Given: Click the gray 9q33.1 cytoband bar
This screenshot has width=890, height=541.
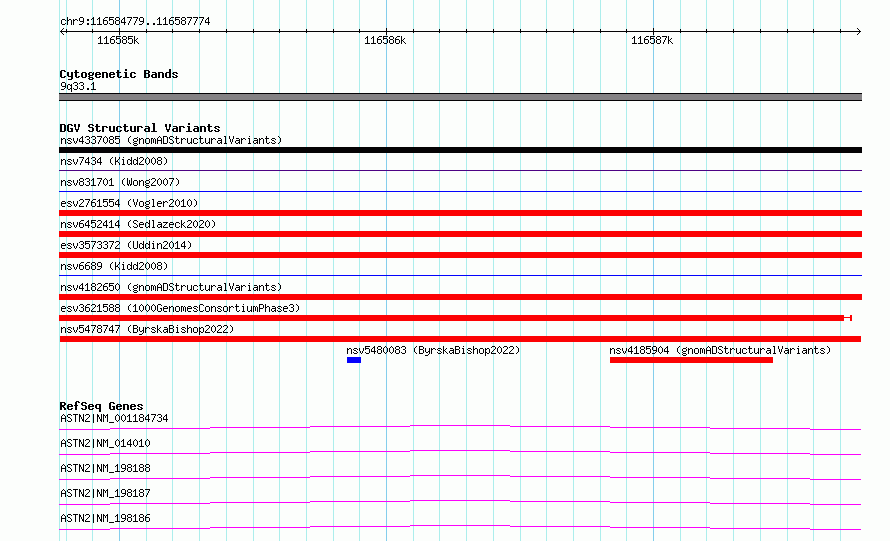Looking at the screenshot, I should pyautogui.click(x=460, y=97).
